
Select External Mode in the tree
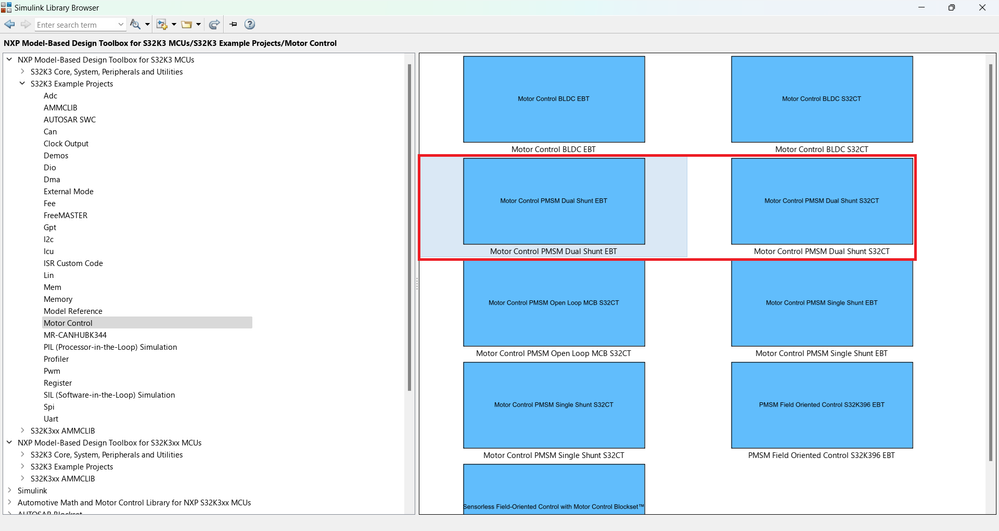pos(68,191)
